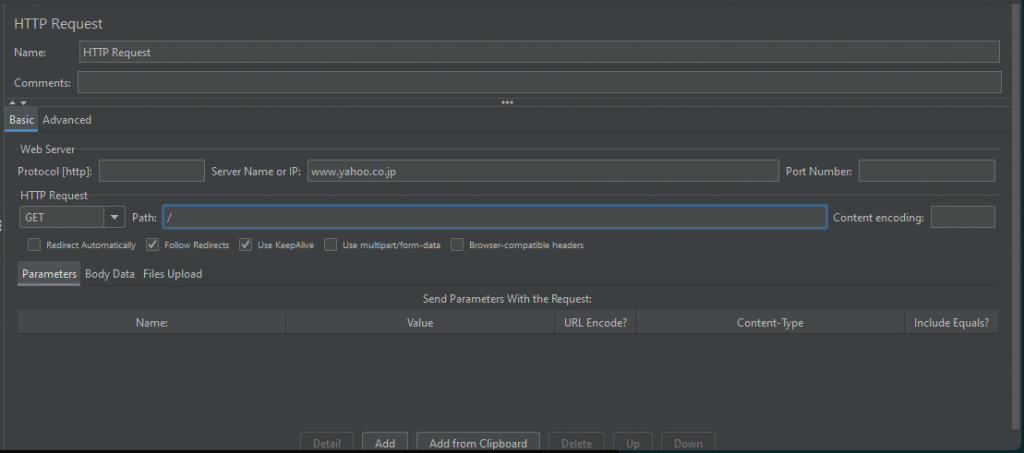Click the Comments text field
This screenshot has width=1024, height=453.
coord(539,83)
